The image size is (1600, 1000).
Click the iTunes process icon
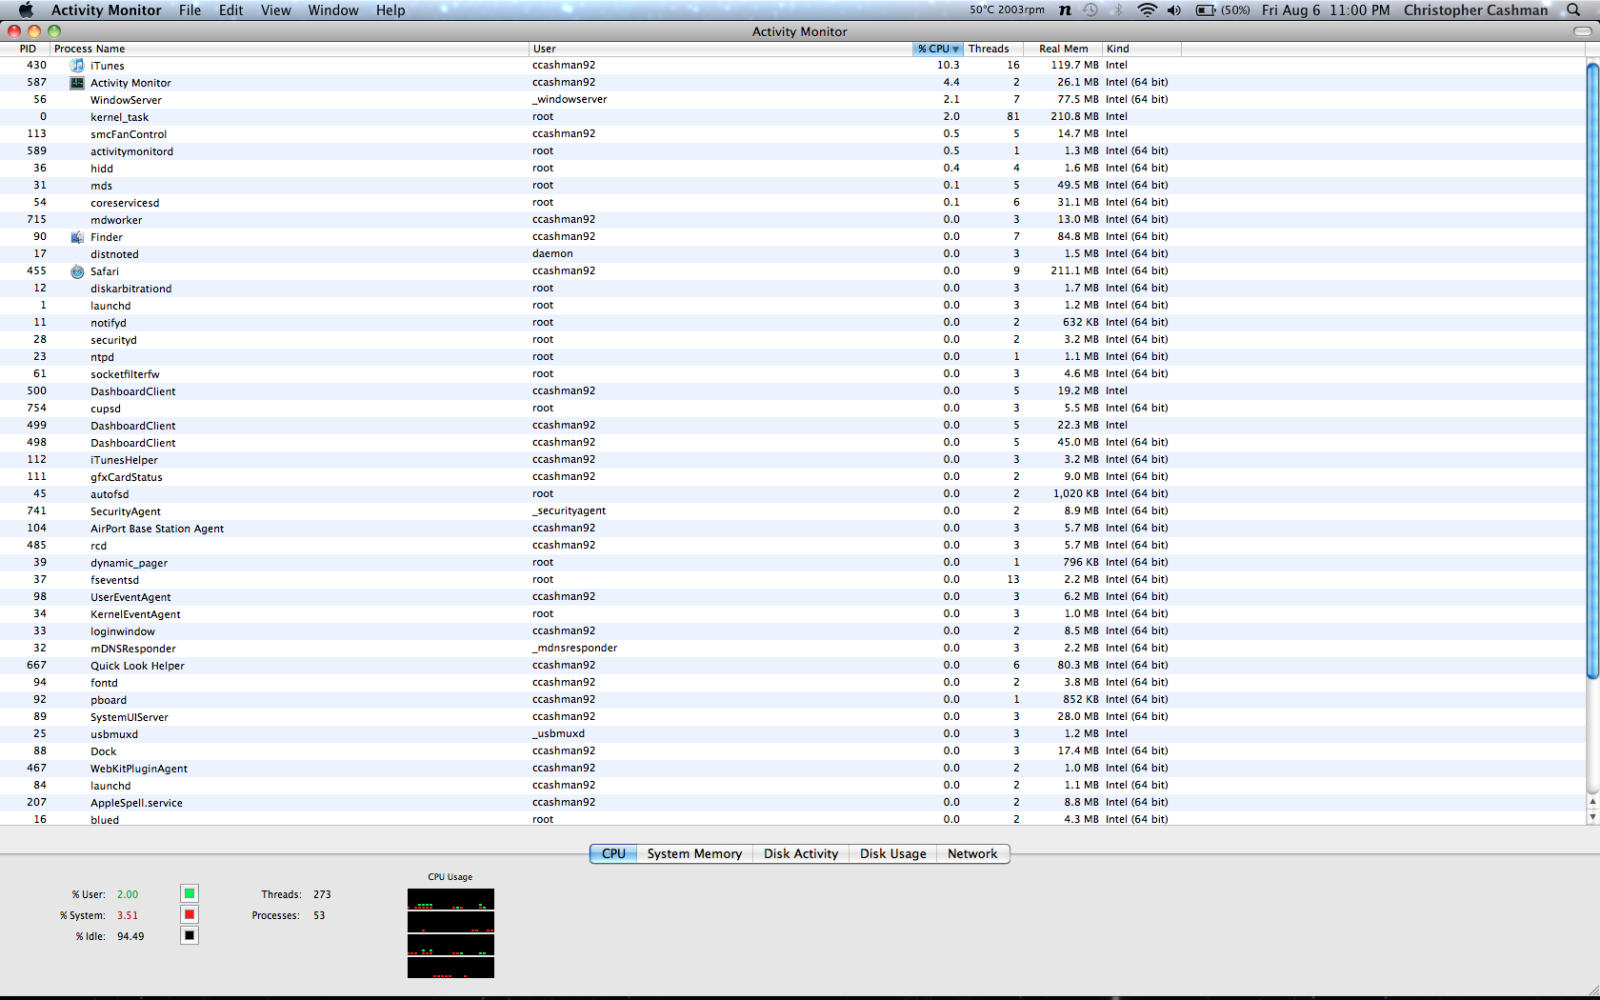[77, 66]
